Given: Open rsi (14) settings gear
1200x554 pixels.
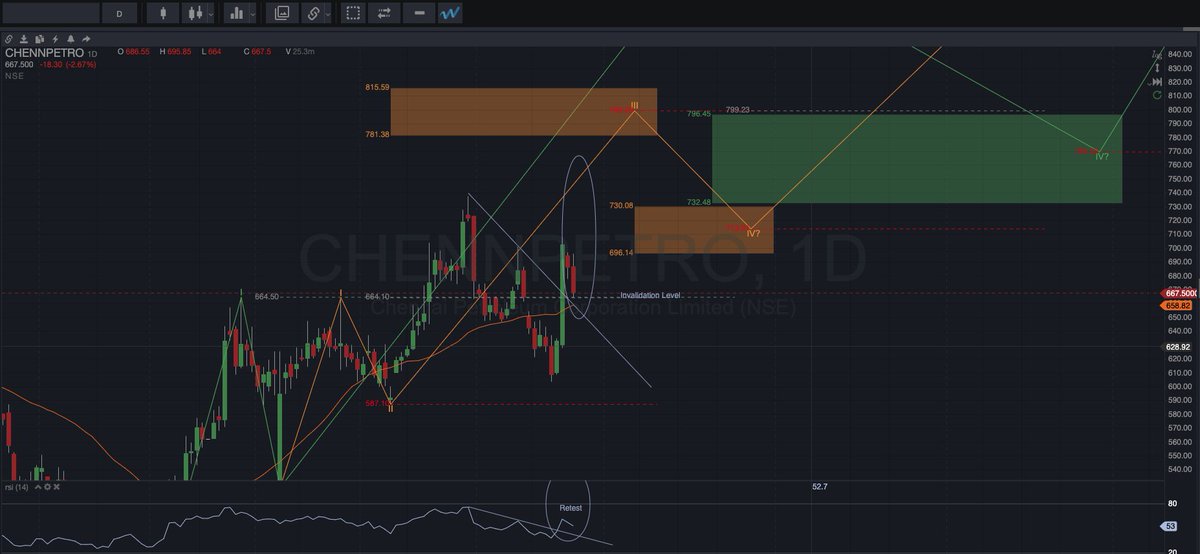Looking at the screenshot, I should 46,487.
